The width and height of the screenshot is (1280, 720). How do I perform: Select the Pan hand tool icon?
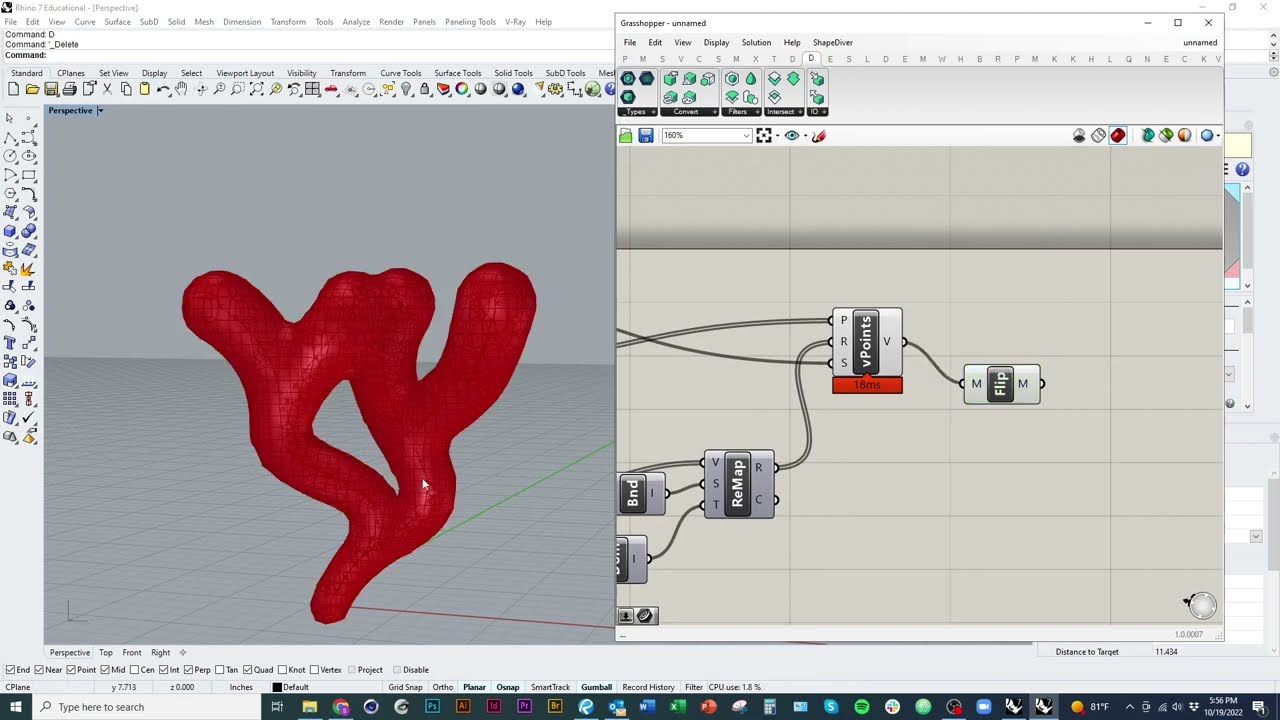click(x=181, y=89)
